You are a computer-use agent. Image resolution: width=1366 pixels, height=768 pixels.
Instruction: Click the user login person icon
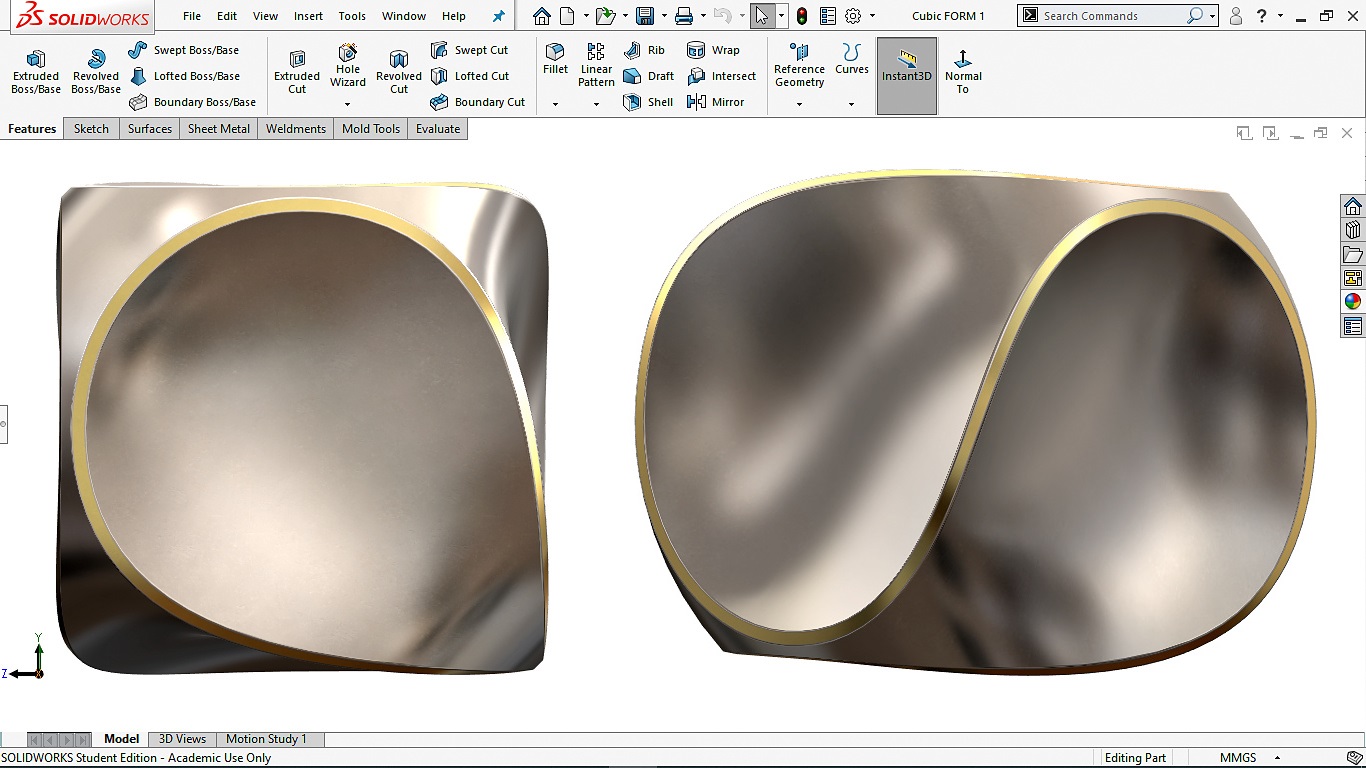(x=1236, y=16)
